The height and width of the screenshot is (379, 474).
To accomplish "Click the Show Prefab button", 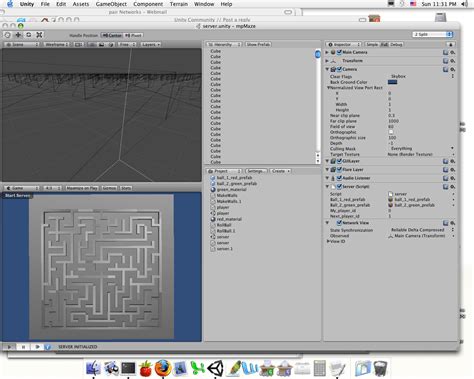I will click(x=258, y=44).
